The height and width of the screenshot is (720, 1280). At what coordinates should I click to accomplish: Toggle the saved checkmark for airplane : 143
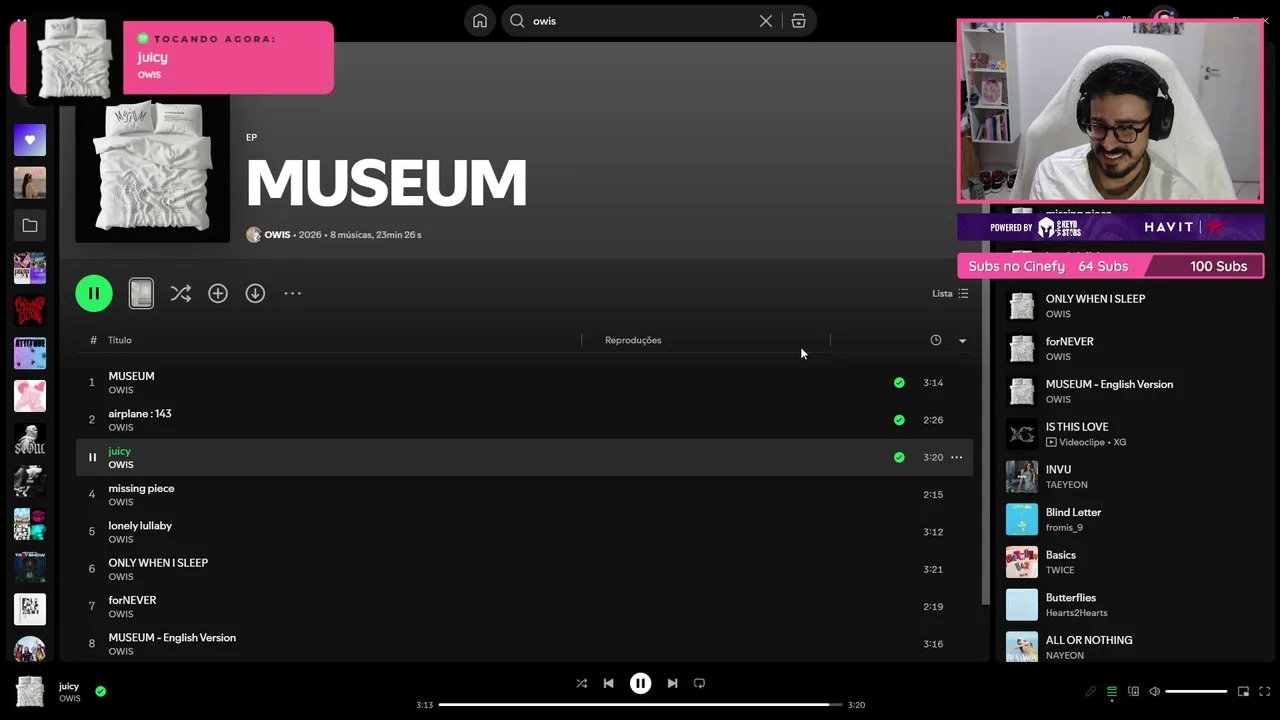[899, 420]
